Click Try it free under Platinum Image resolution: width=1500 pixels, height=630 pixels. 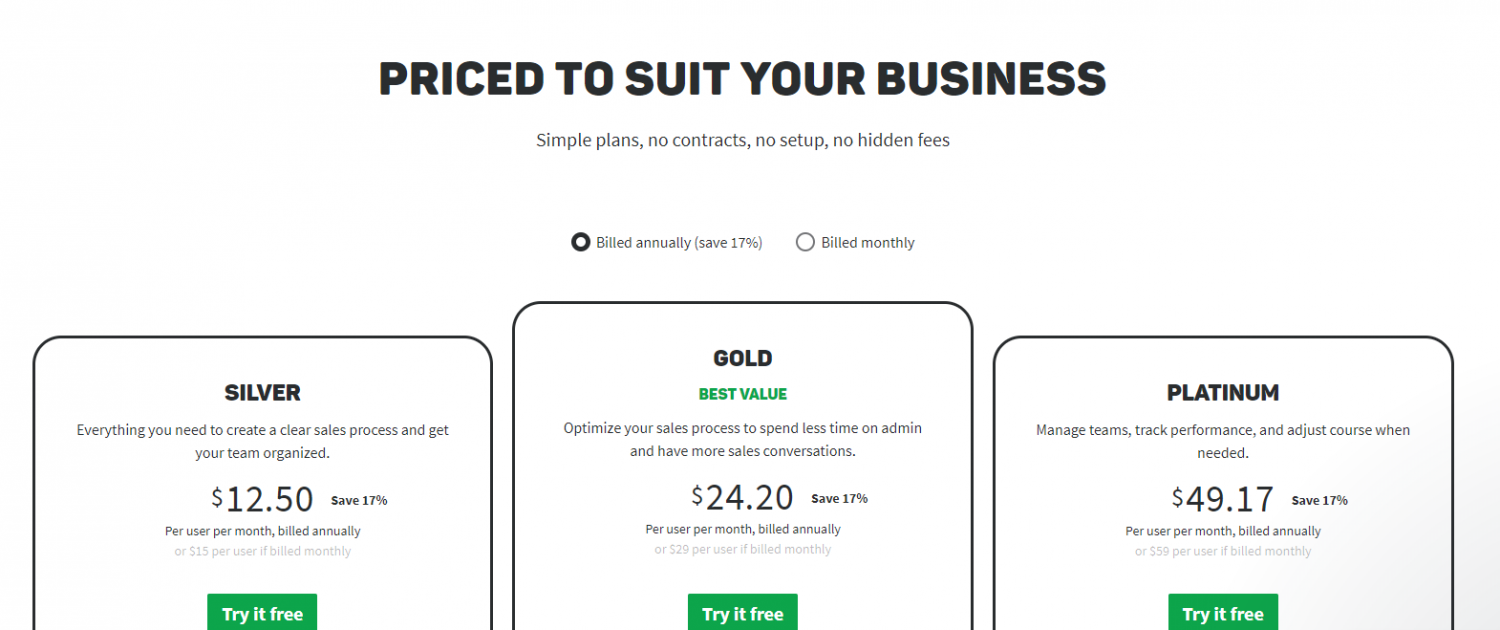[1223, 613]
